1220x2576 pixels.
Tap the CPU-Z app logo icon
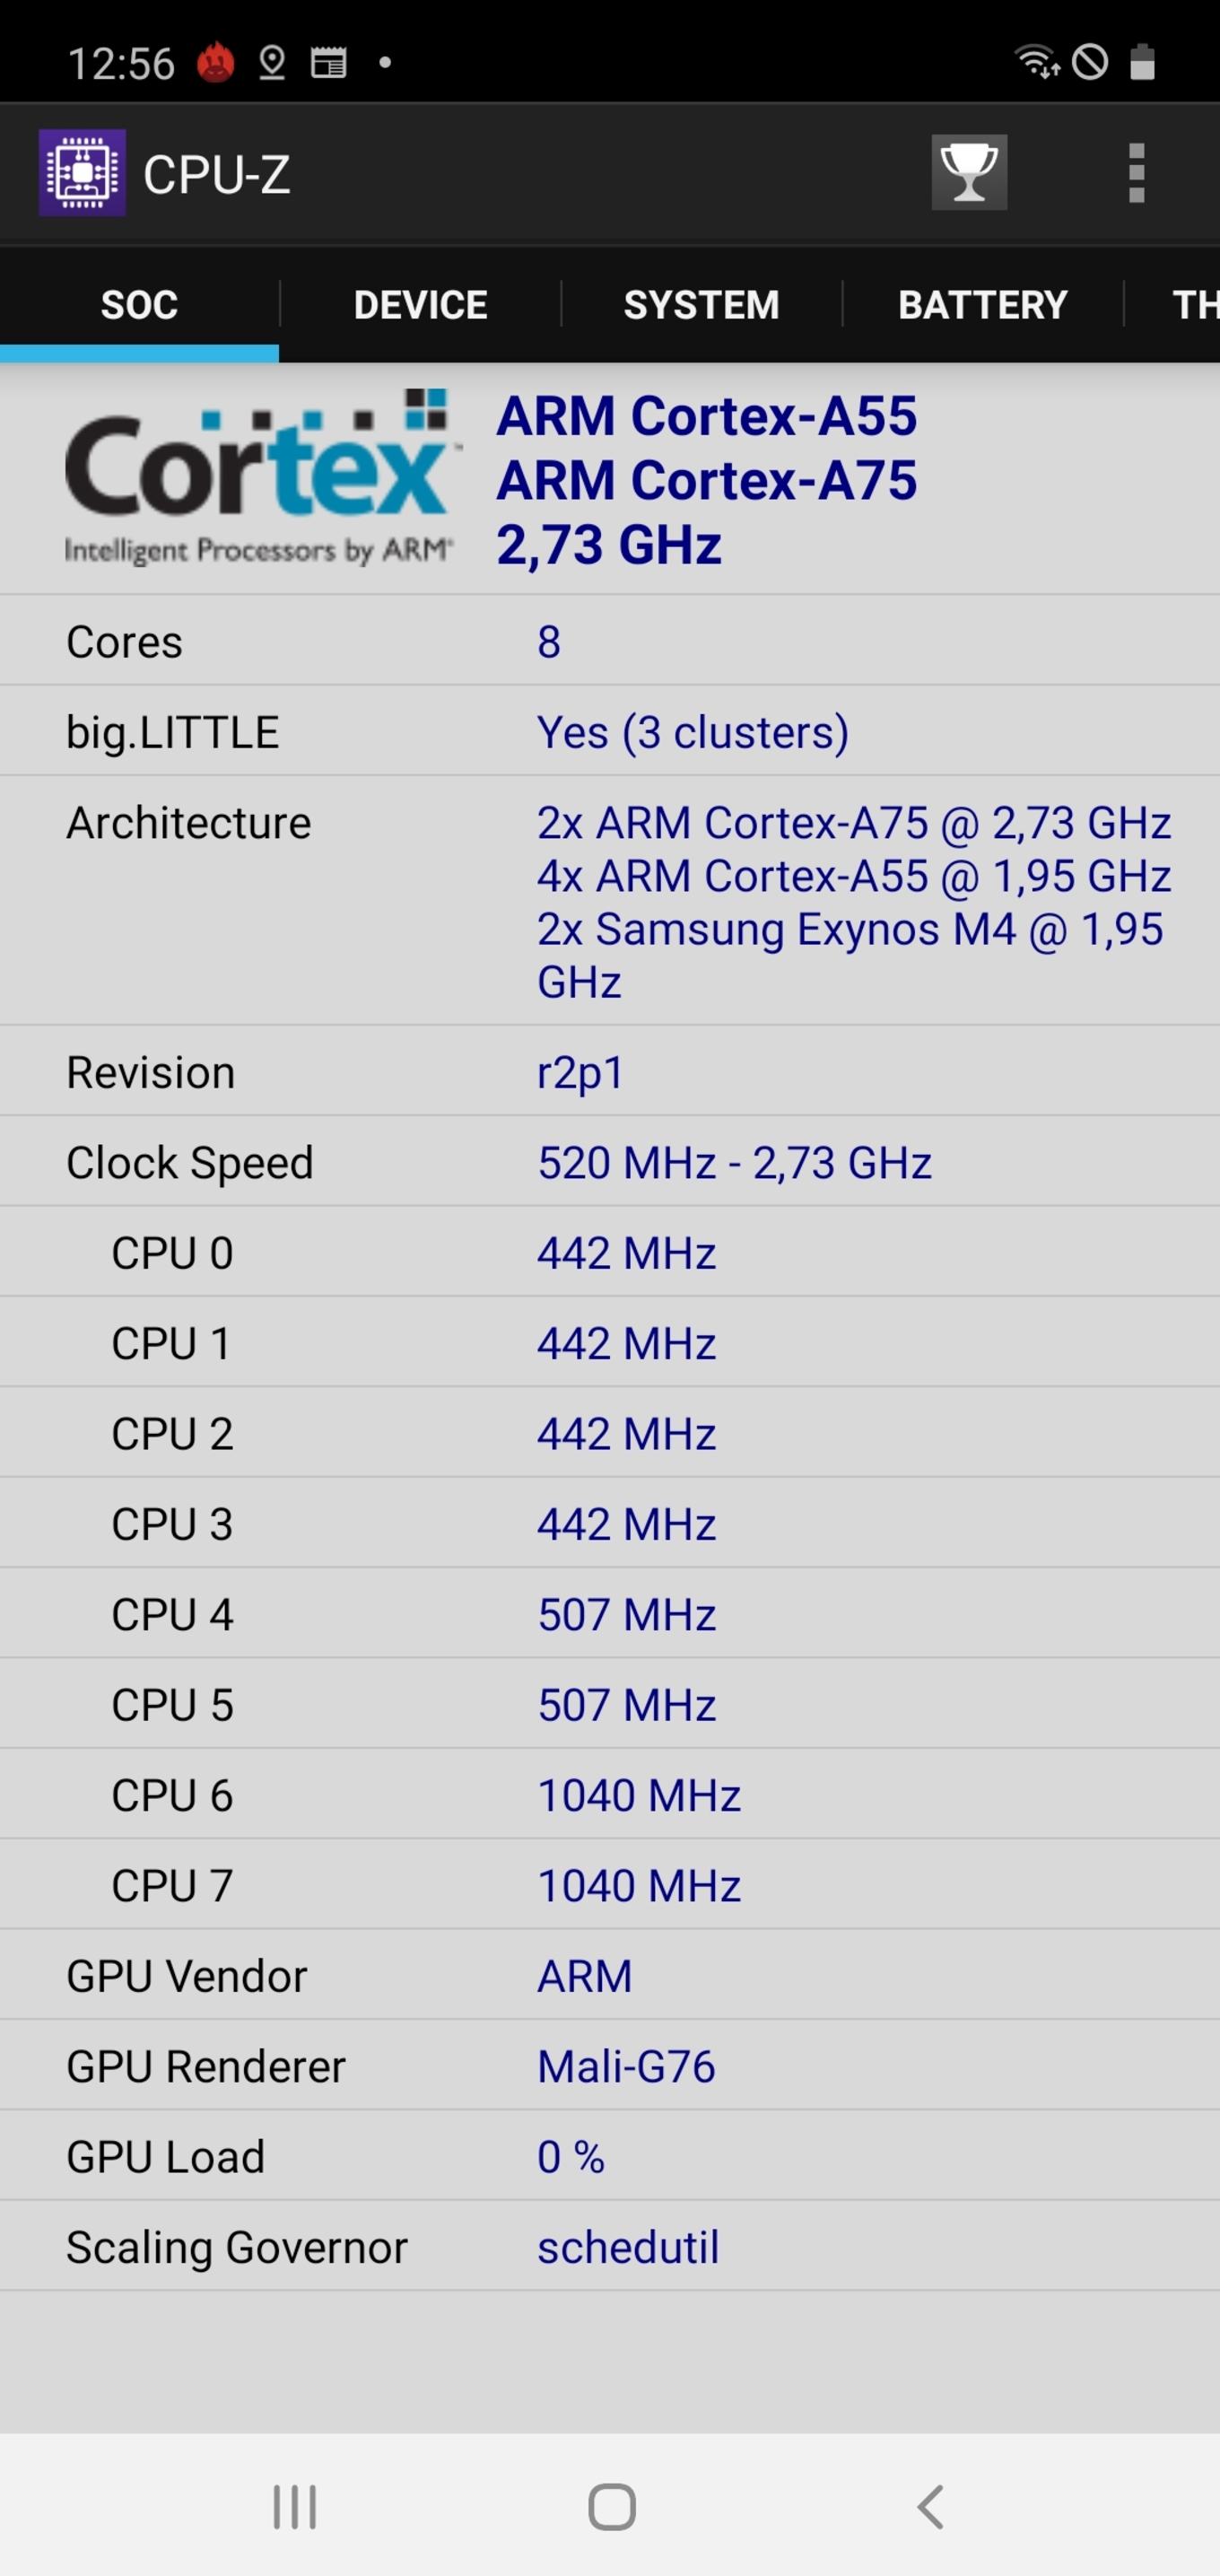click(82, 173)
